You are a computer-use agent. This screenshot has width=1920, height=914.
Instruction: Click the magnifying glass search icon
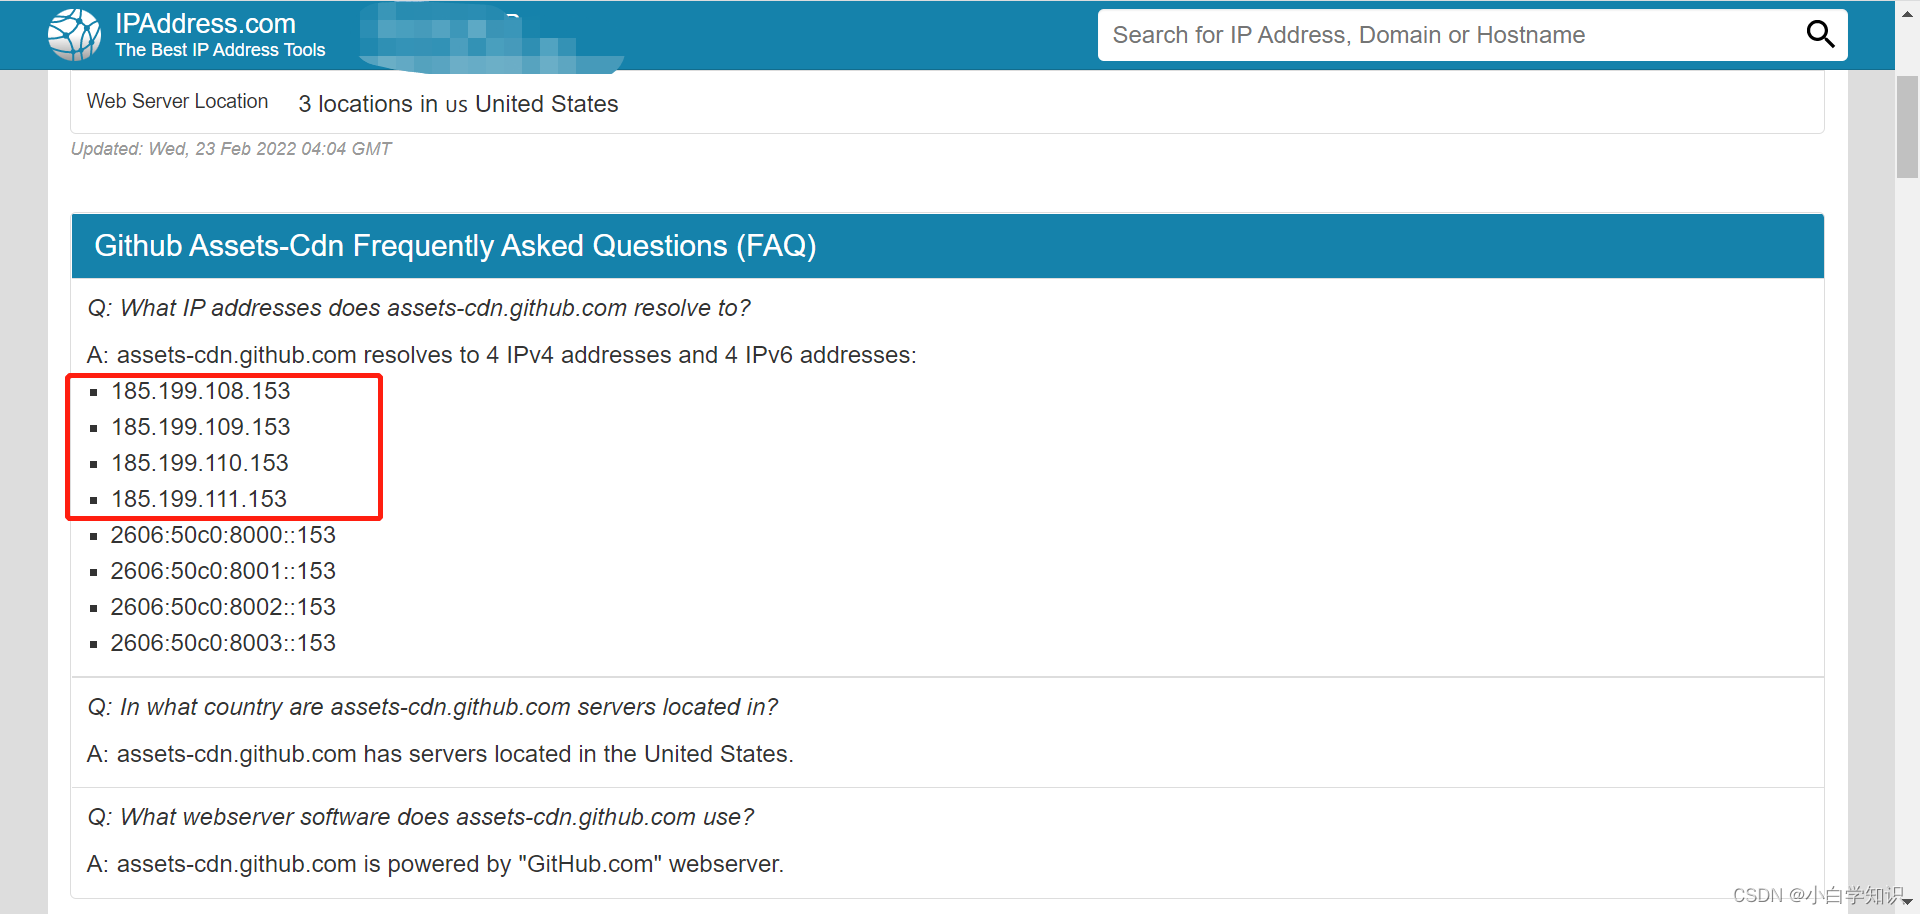(x=1820, y=35)
